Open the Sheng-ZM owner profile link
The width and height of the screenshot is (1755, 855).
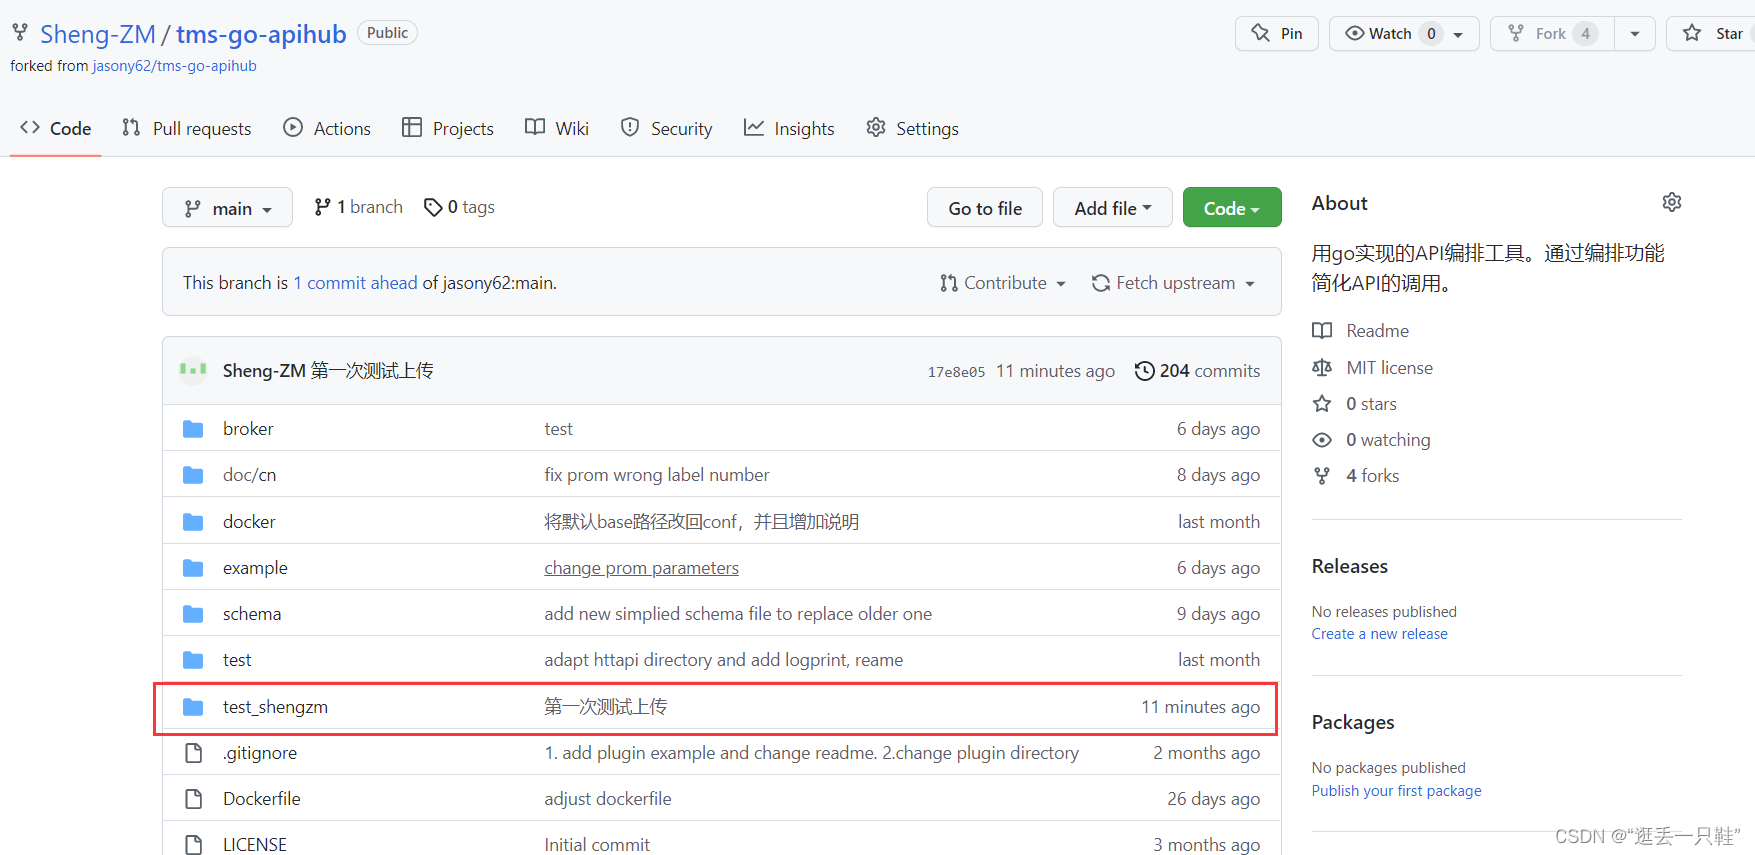click(x=98, y=34)
